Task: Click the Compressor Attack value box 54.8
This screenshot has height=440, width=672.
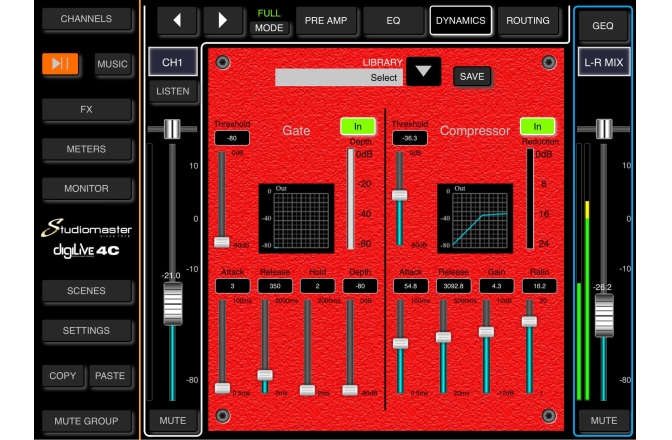Action: click(410, 286)
